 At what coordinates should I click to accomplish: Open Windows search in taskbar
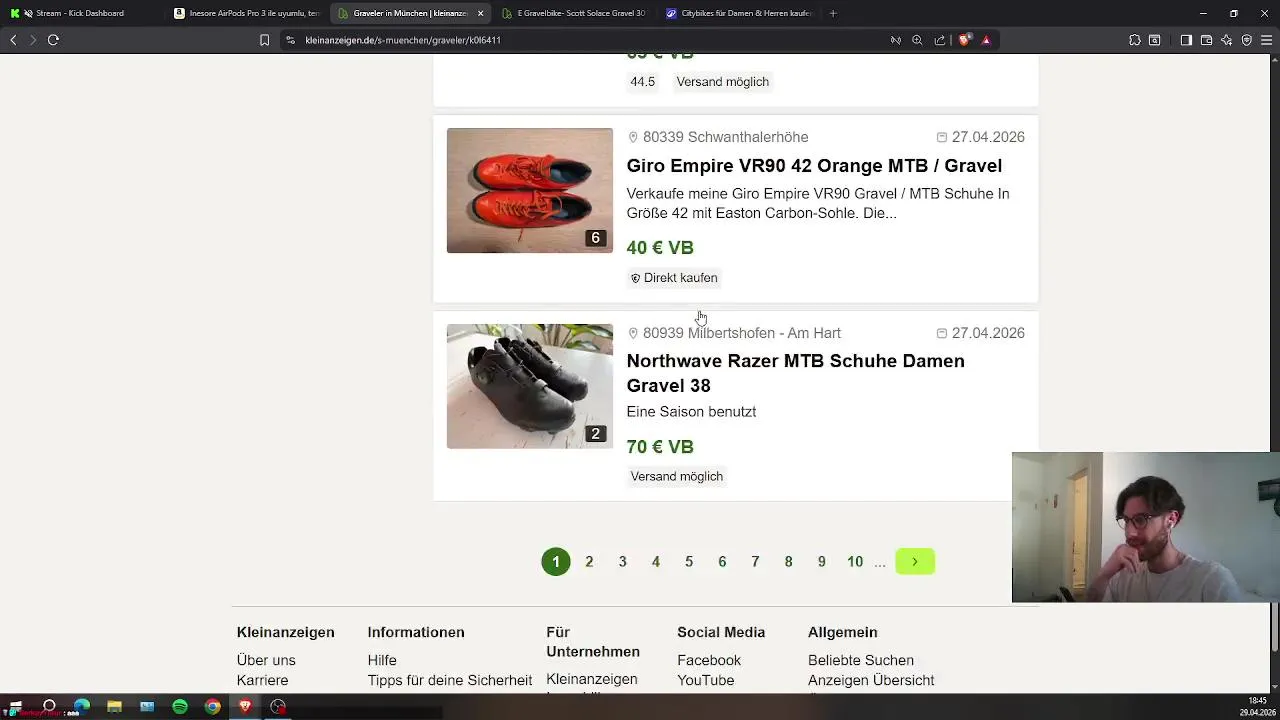pyautogui.click(x=49, y=706)
